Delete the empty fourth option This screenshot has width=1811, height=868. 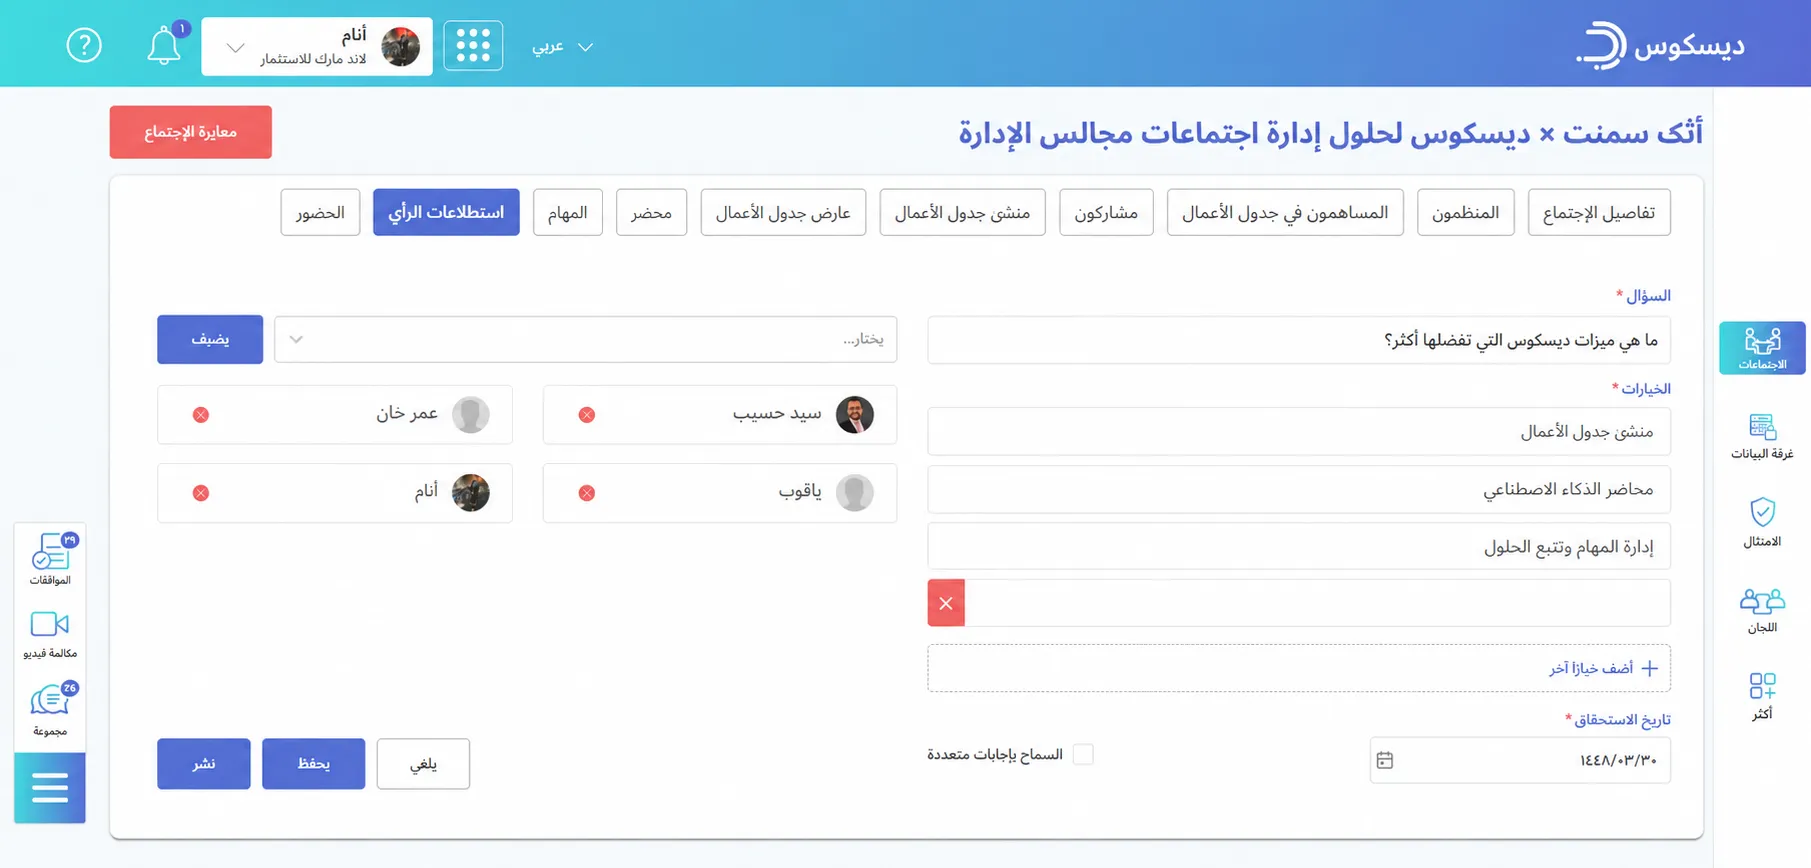[x=946, y=603]
